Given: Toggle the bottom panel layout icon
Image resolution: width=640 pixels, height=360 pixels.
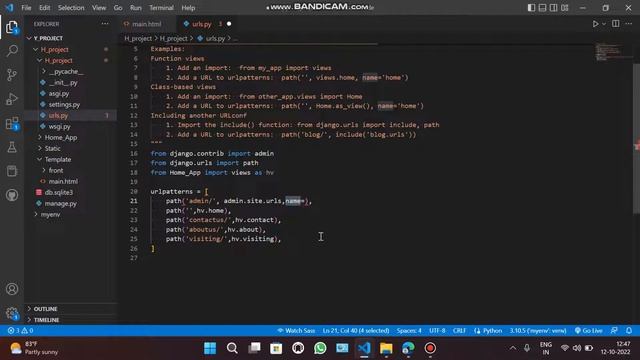Looking at the screenshot, I should [542, 8].
